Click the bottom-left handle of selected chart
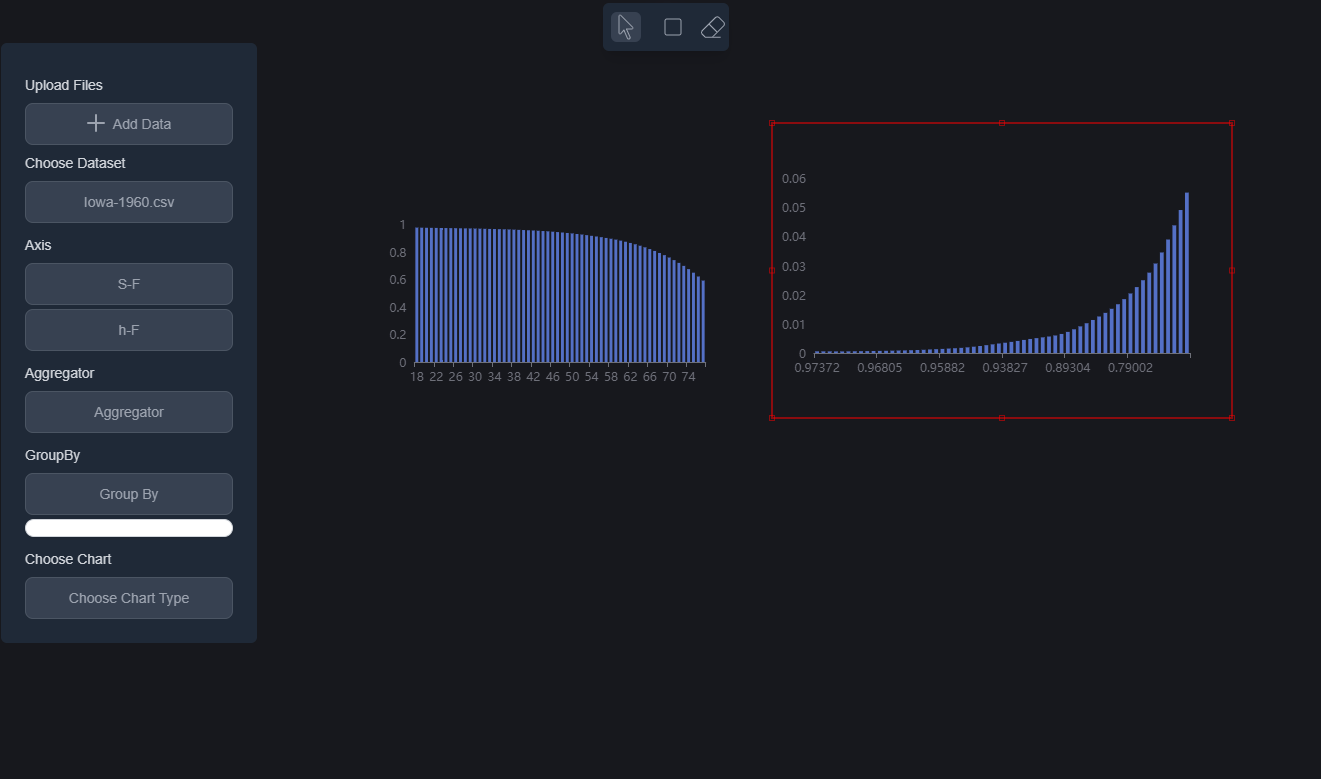This screenshot has width=1321, height=779. tap(772, 418)
